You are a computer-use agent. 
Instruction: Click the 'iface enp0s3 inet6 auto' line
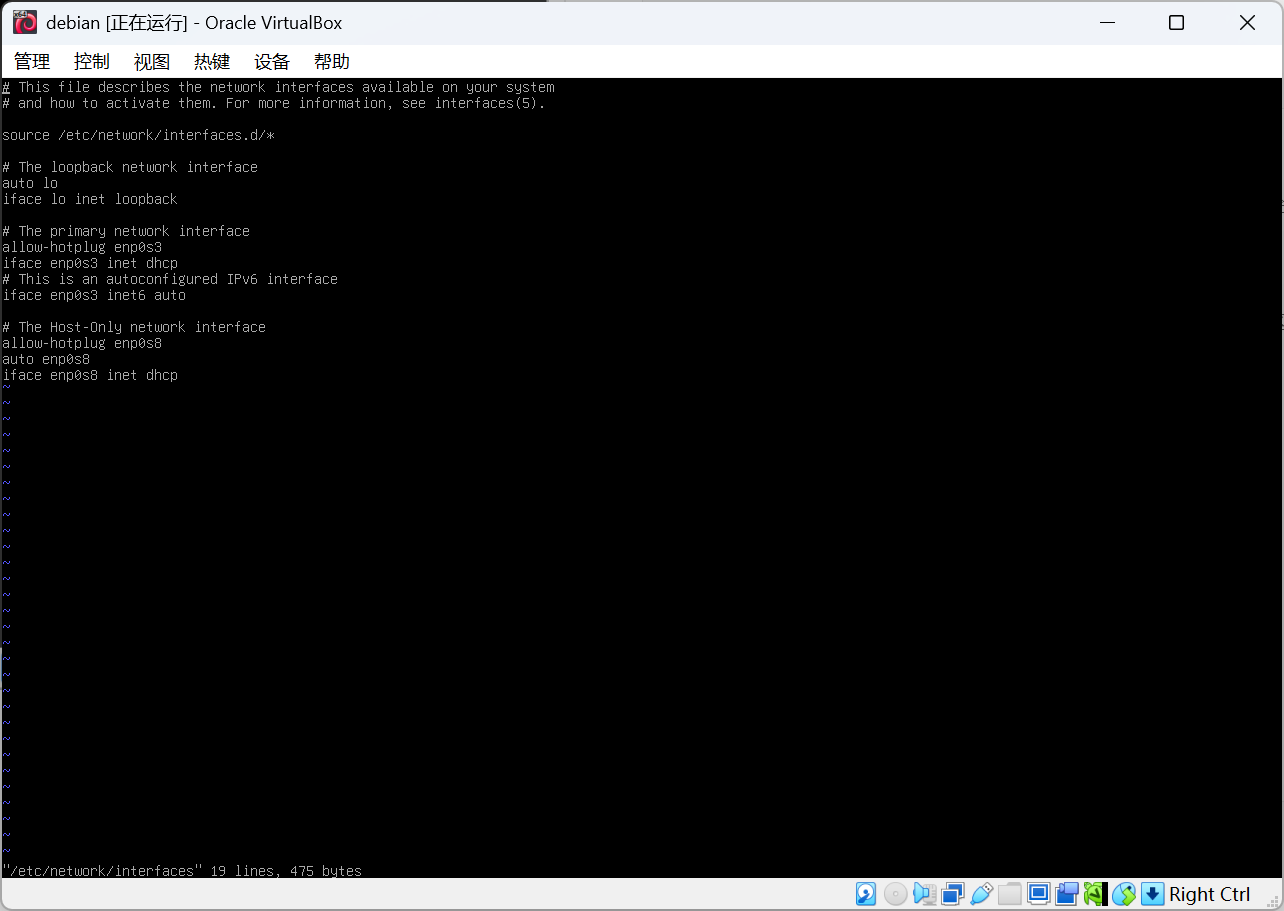click(x=94, y=295)
